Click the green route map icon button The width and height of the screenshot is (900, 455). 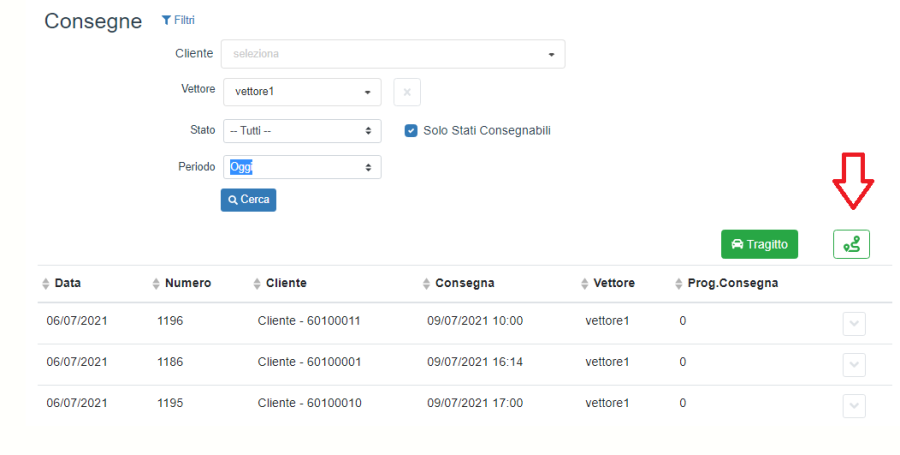click(851, 244)
